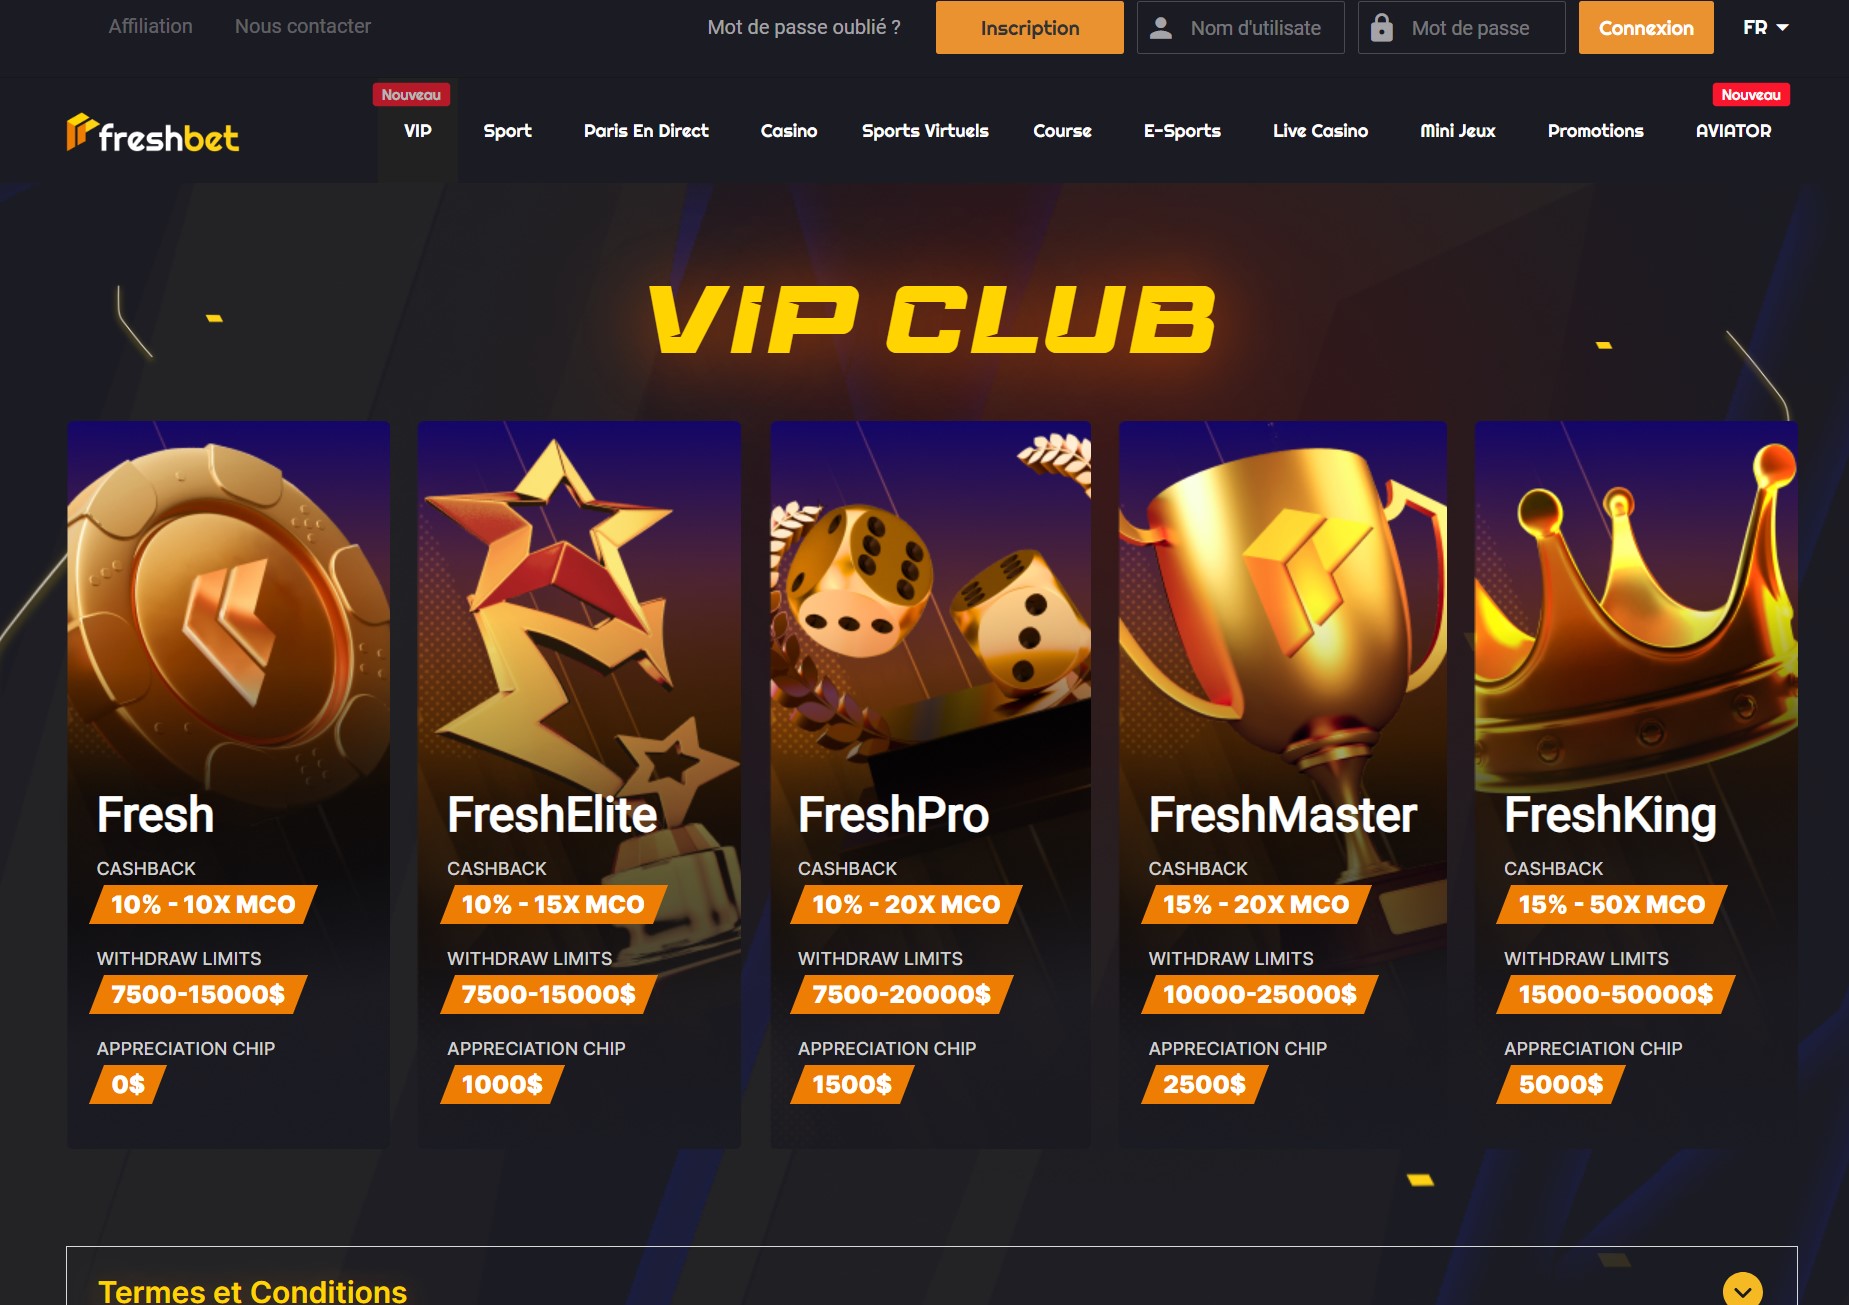The height and width of the screenshot is (1305, 1849).
Task: Click the padlock icon in password field
Action: tap(1382, 27)
